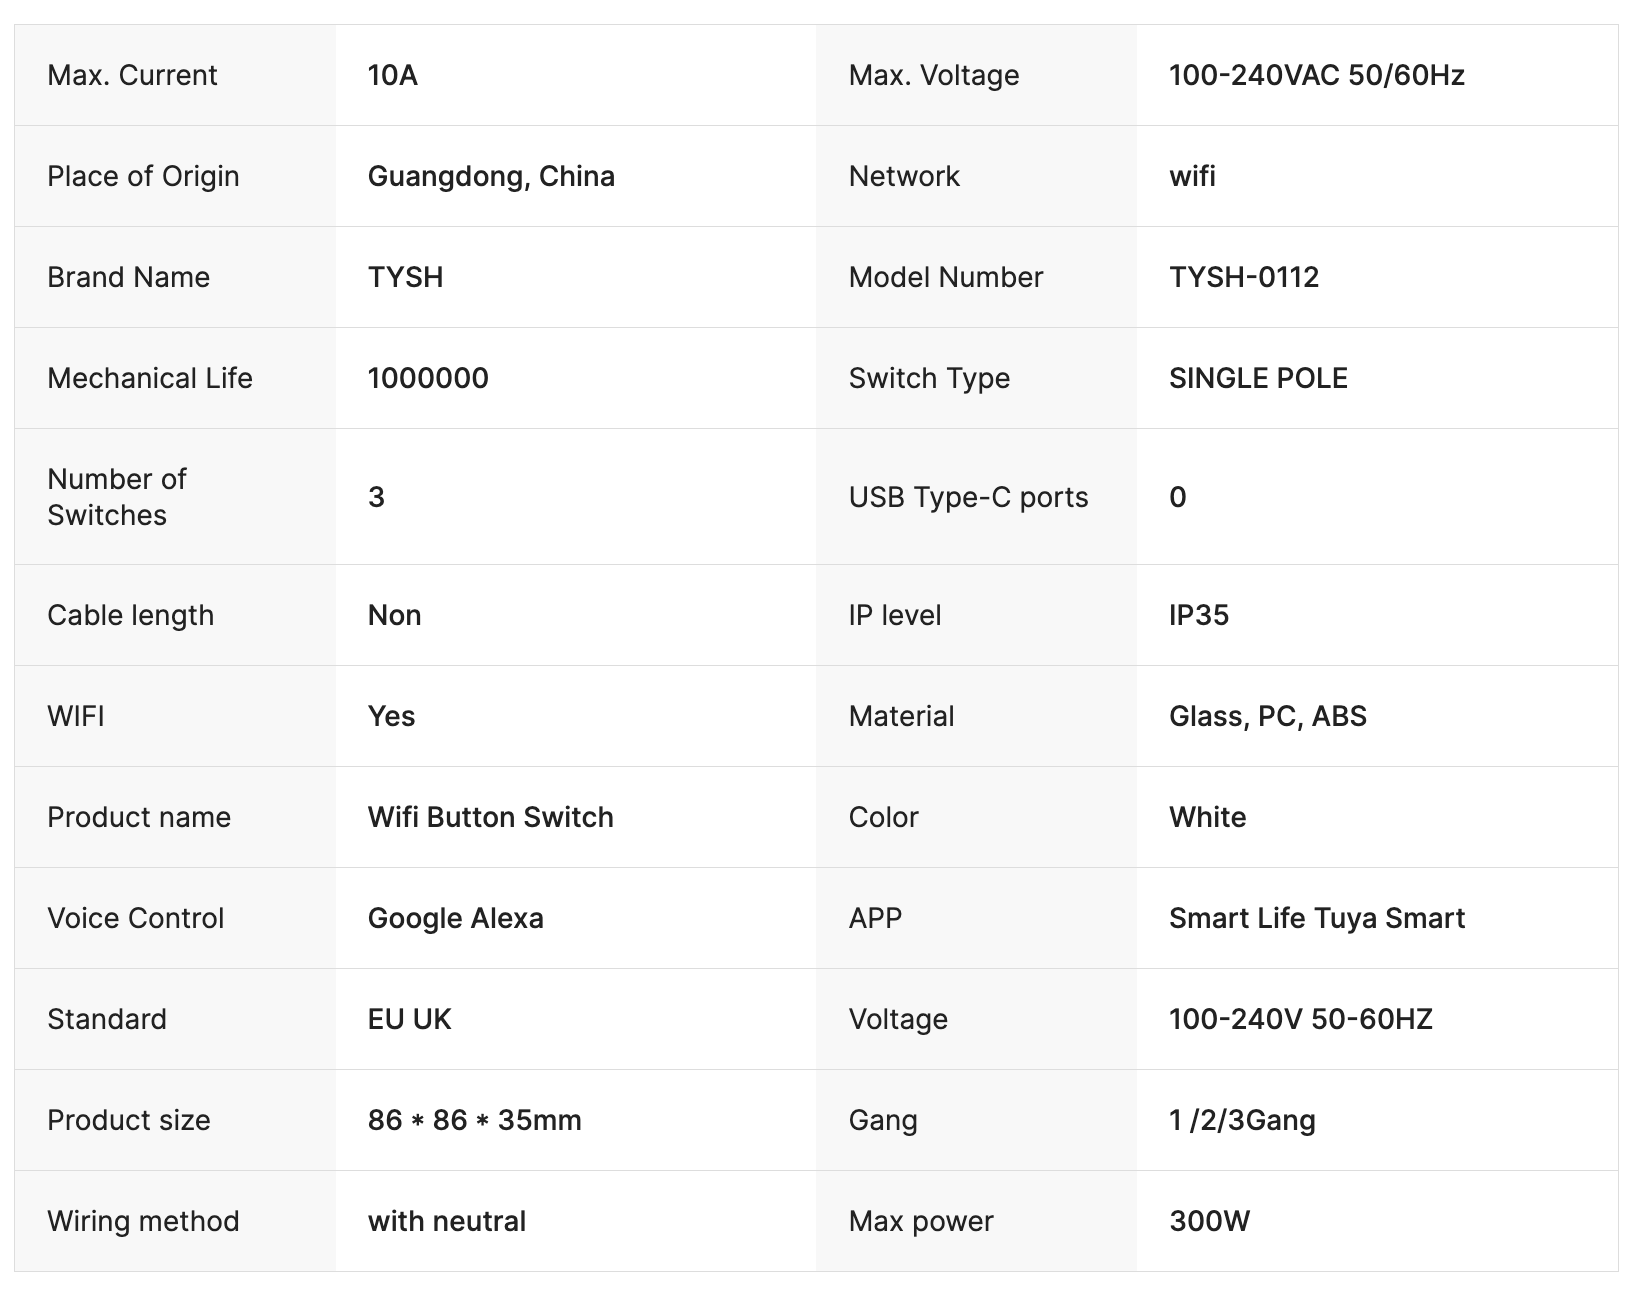Click the "with neutral" wiring method value
This screenshot has width=1648, height=1294.
[446, 1221]
